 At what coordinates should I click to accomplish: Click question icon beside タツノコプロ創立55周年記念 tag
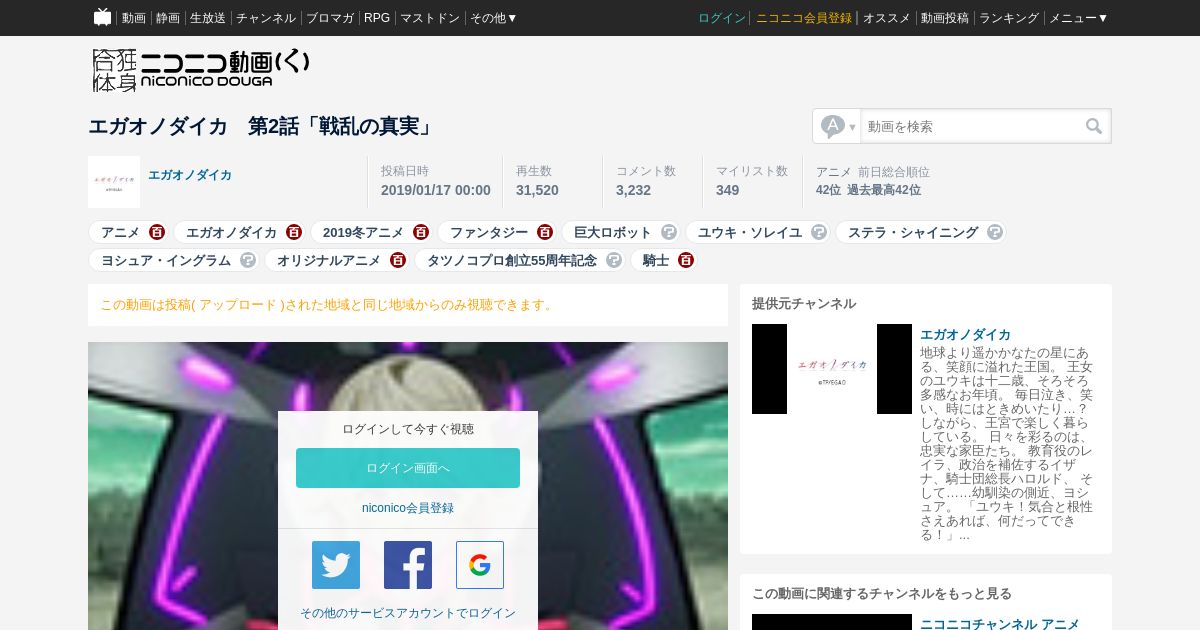614,260
